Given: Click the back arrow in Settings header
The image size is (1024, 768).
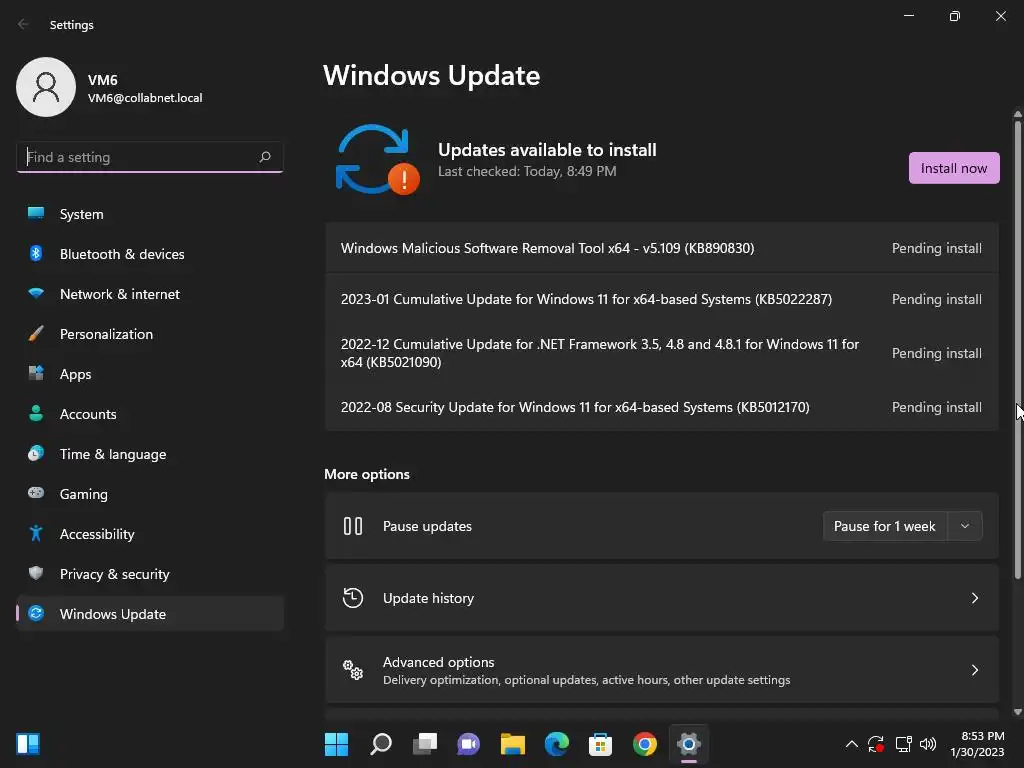Looking at the screenshot, I should [x=24, y=24].
